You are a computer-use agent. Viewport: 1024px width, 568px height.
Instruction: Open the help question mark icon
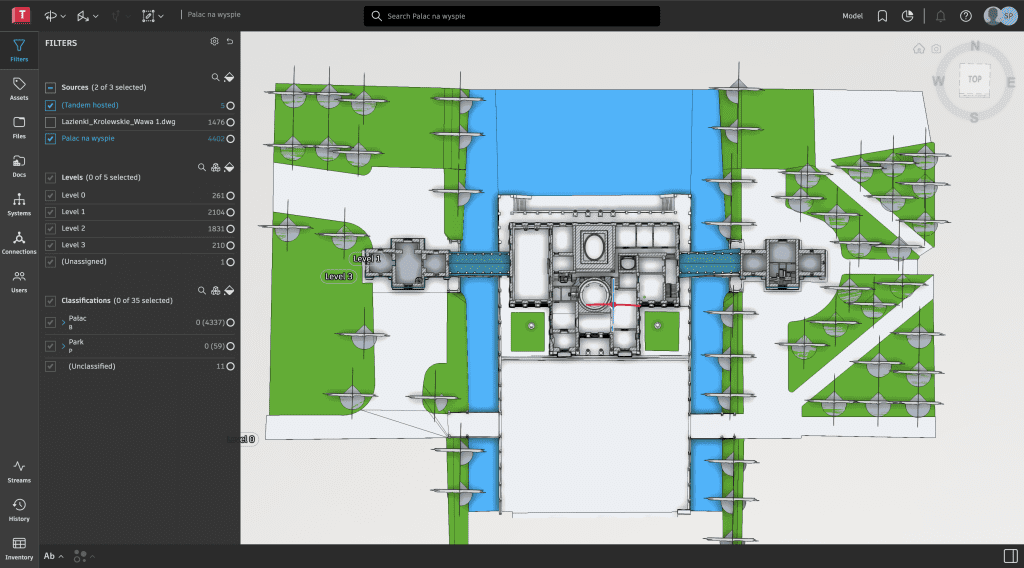click(966, 16)
